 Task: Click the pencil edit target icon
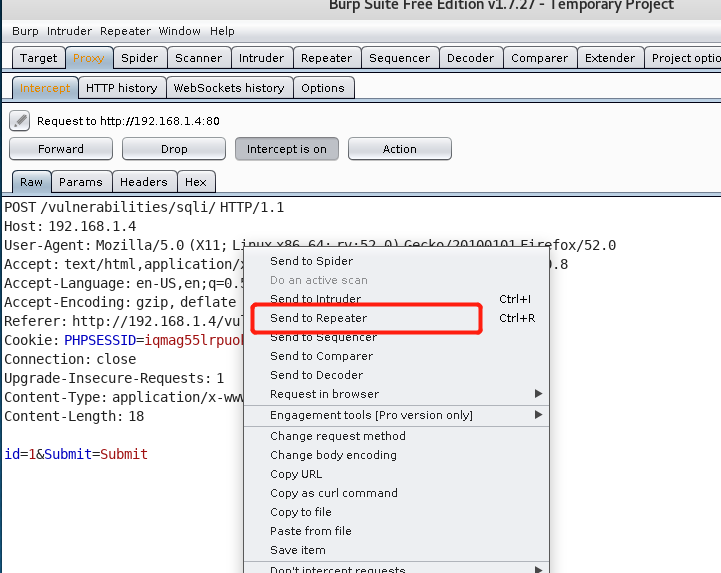19,121
